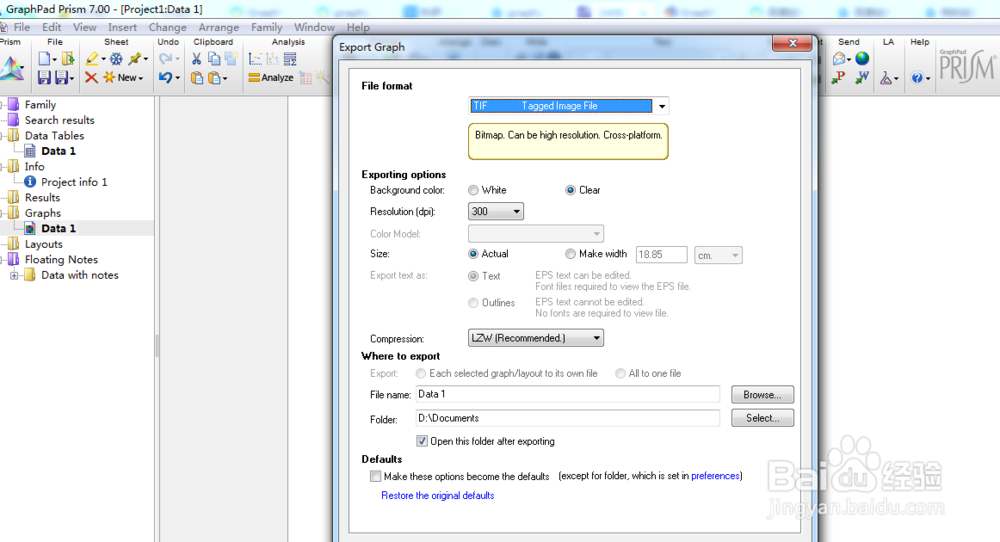The image size is (1000, 542).
Task: Open the LZW Compression dropdown
Action: click(x=536, y=338)
